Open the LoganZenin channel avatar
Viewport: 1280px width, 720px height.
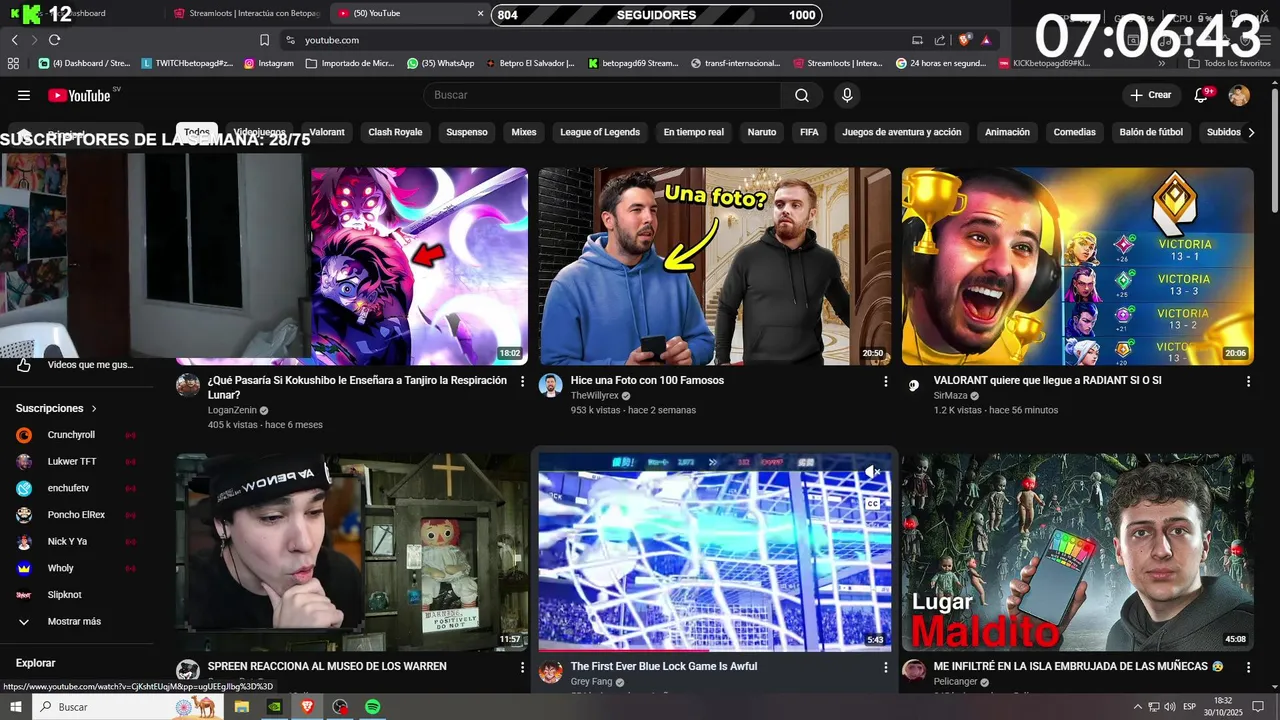(x=188, y=385)
